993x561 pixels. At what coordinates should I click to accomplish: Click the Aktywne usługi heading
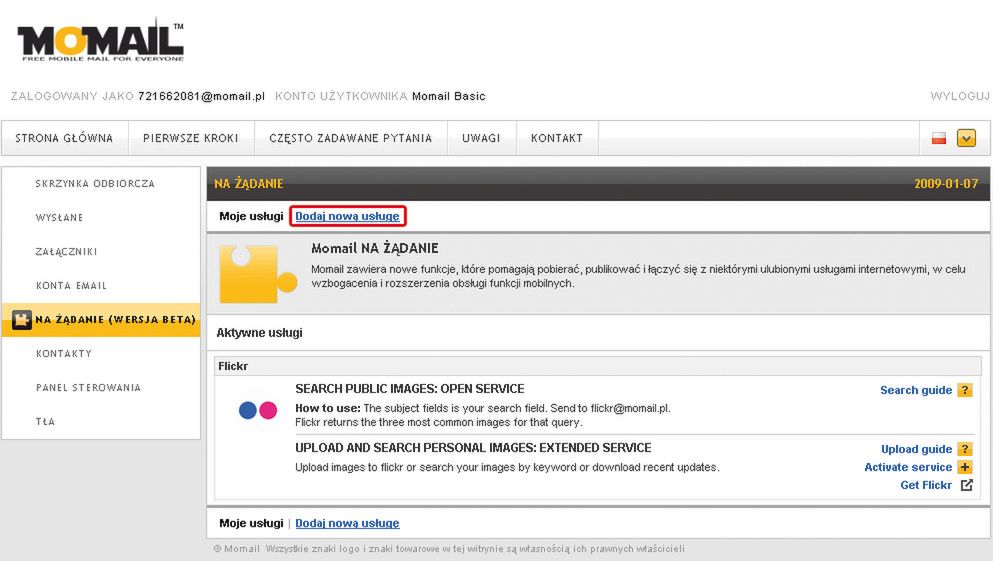point(259,332)
